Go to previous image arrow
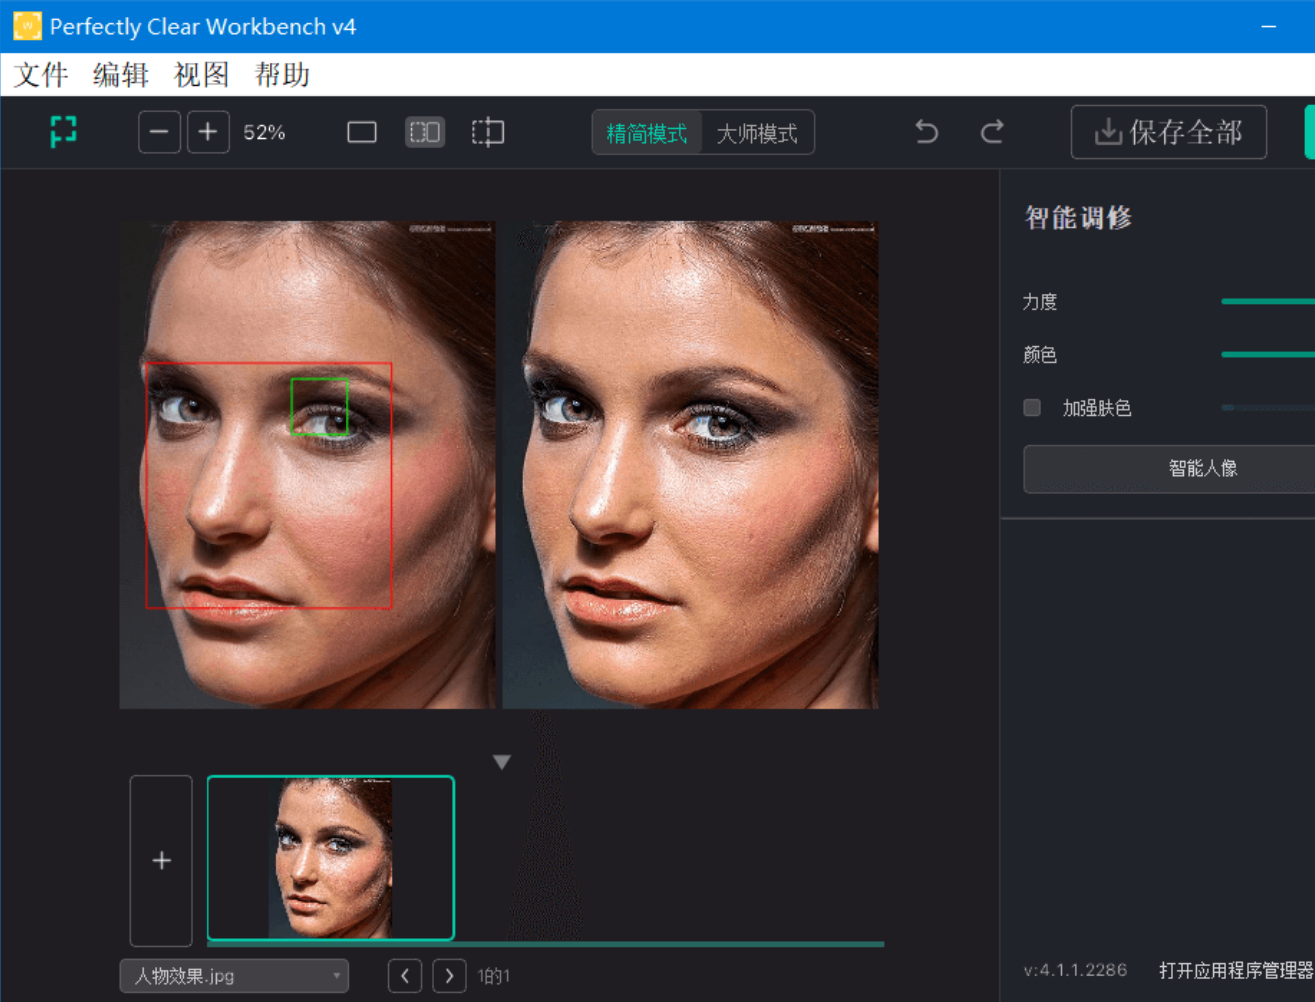 (405, 975)
